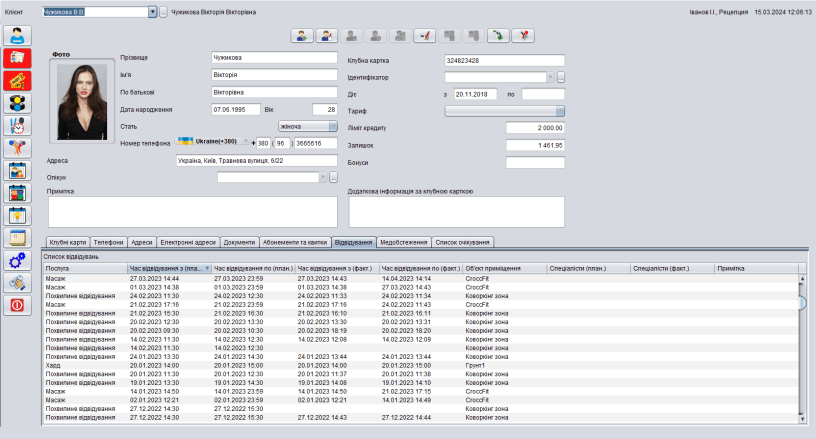This screenshot has width=816, height=439.
Task: Click the red club cards sidebar icon
Action: point(17,58)
